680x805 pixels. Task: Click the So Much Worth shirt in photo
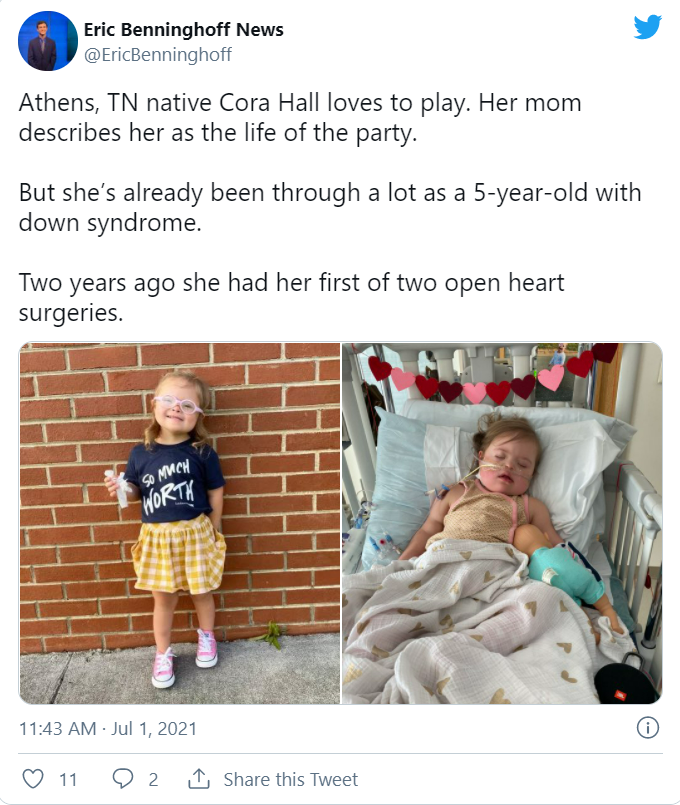(172, 483)
